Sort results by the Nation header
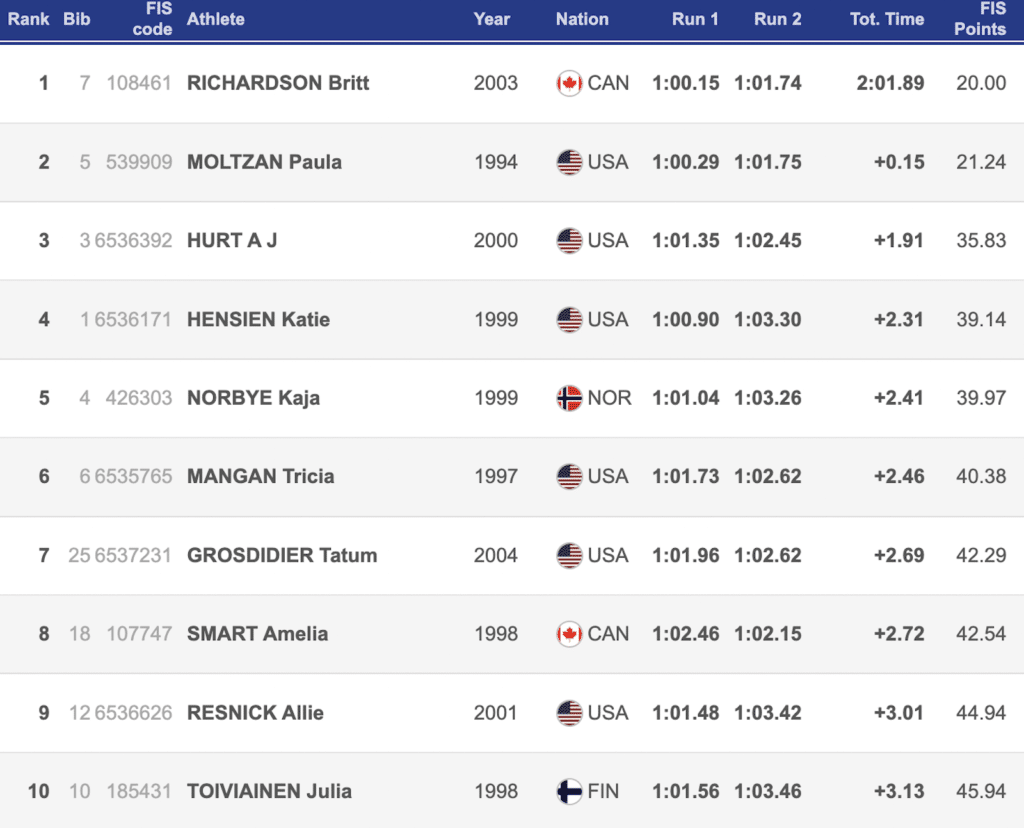The image size is (1024, 828). coord(582,19)
